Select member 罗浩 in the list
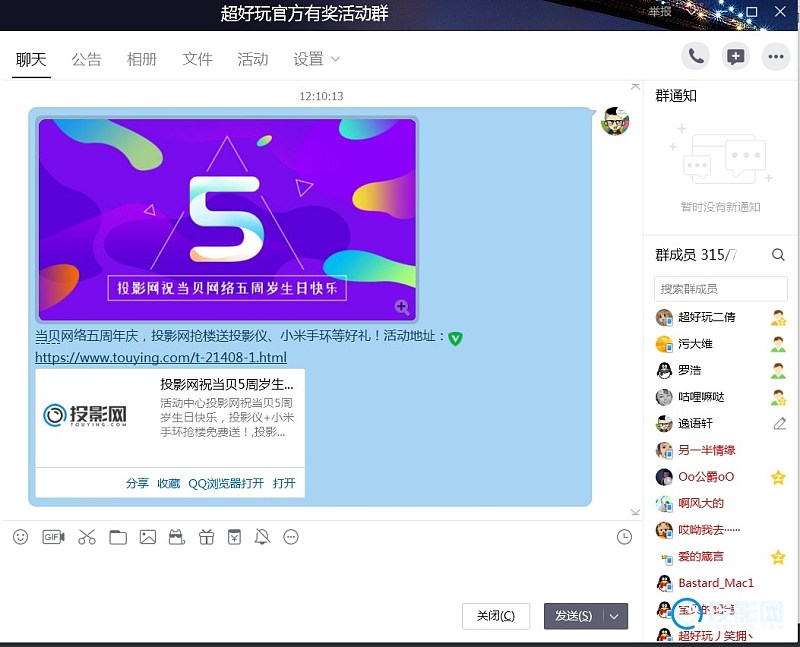The height and width of the screenshot is (647, 800). tap(689, 370)
